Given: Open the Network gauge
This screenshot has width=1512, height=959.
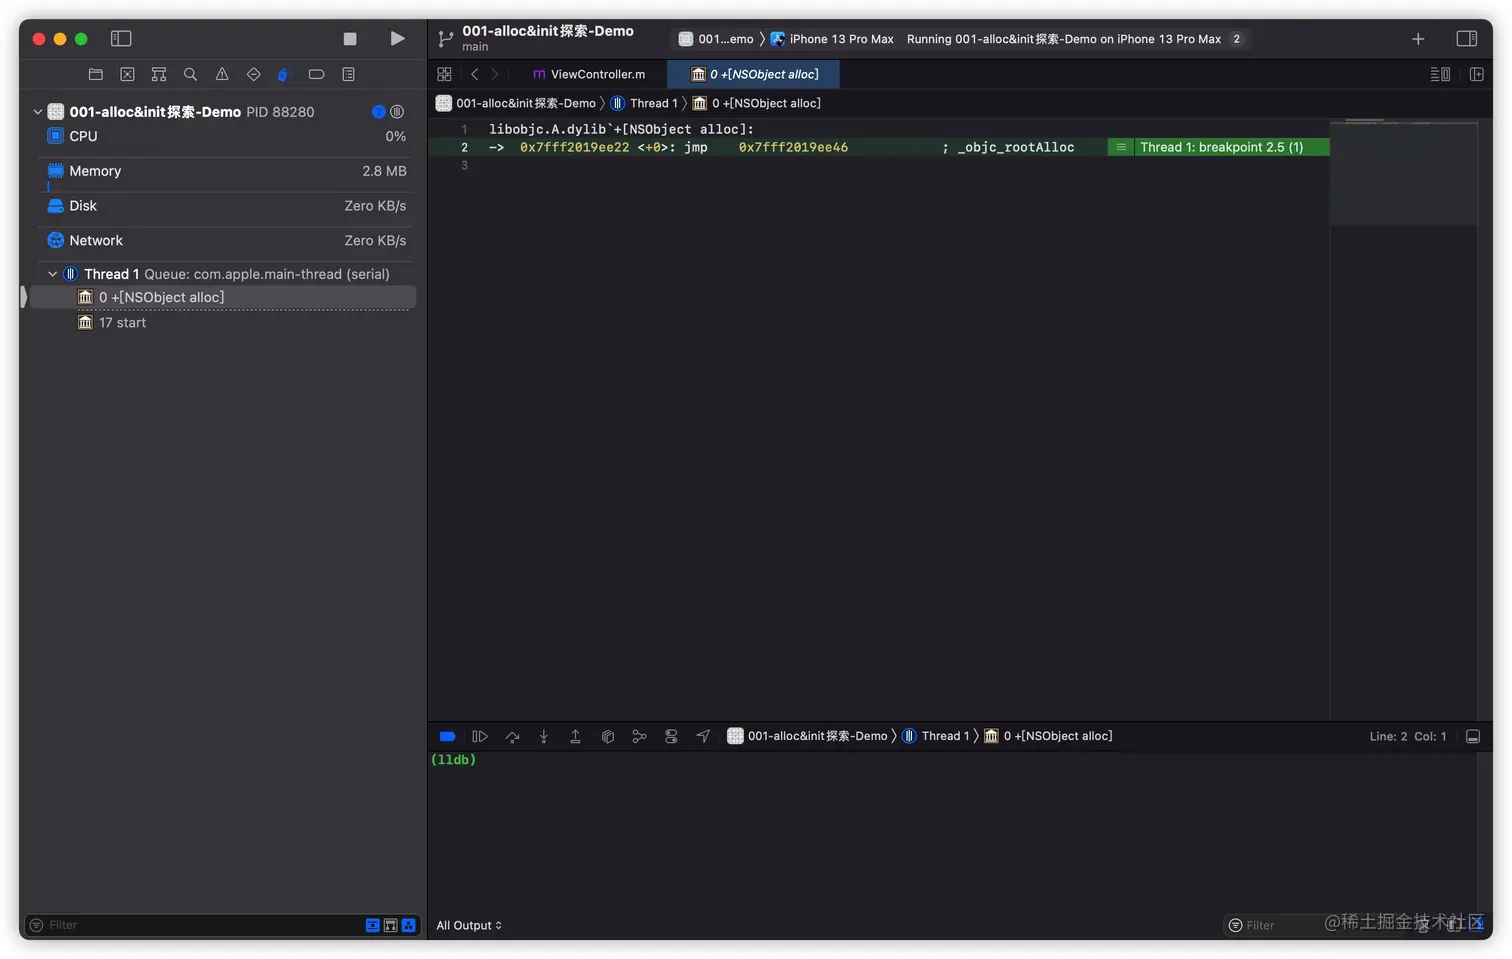Looking at the screenshot, I should pyautogui.click(x=226, y=241).
